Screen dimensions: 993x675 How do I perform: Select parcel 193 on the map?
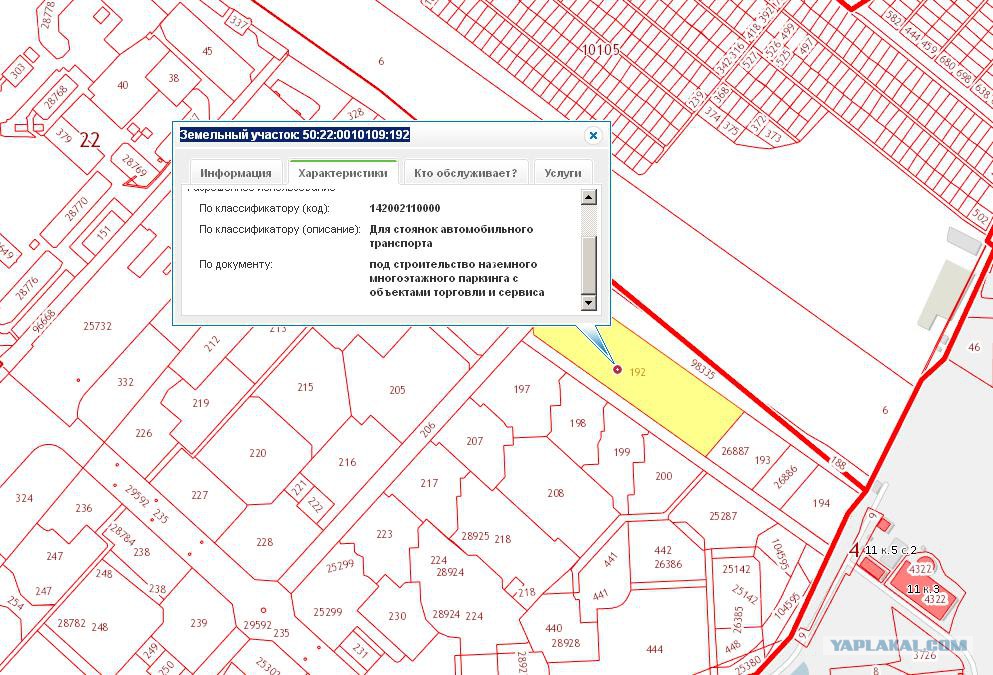coord(762,460)
